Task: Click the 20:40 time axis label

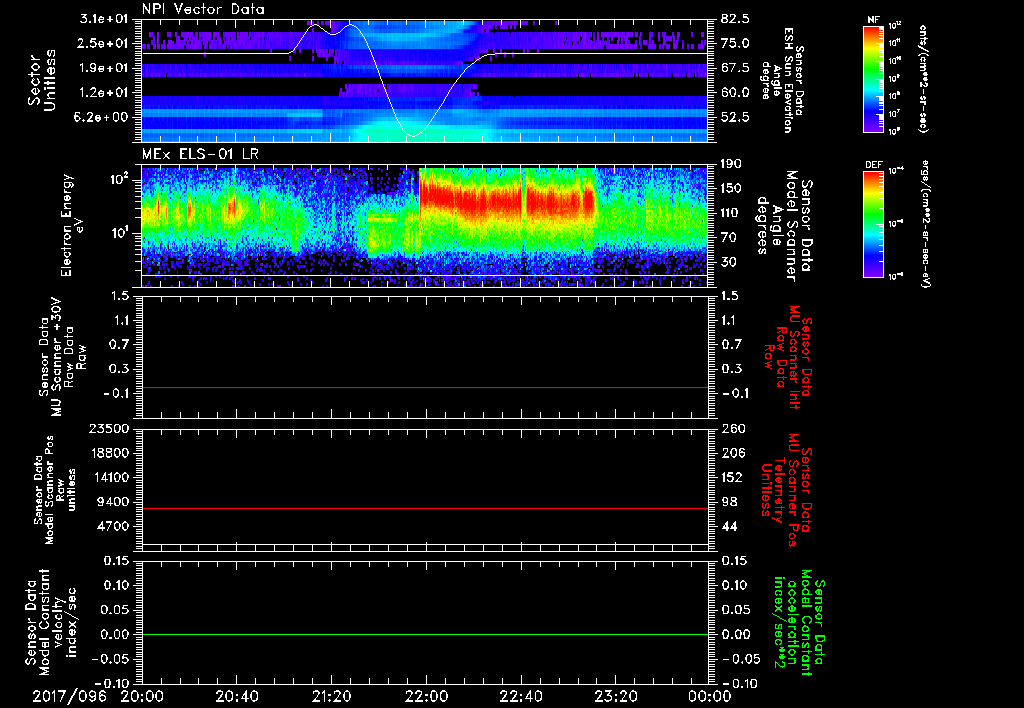Action: [x=238, y=694]
